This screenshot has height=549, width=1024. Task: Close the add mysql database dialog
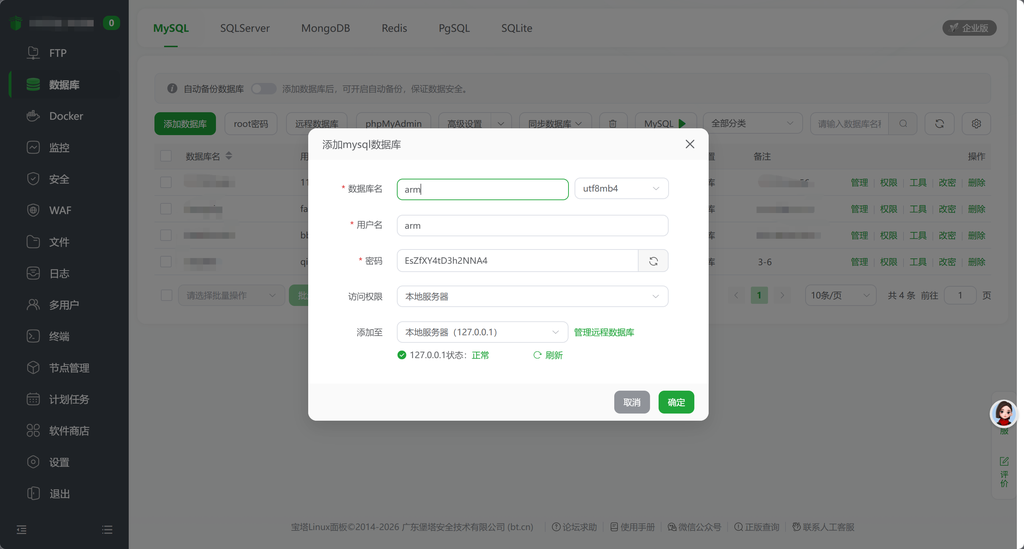click(x=690, y=144)
